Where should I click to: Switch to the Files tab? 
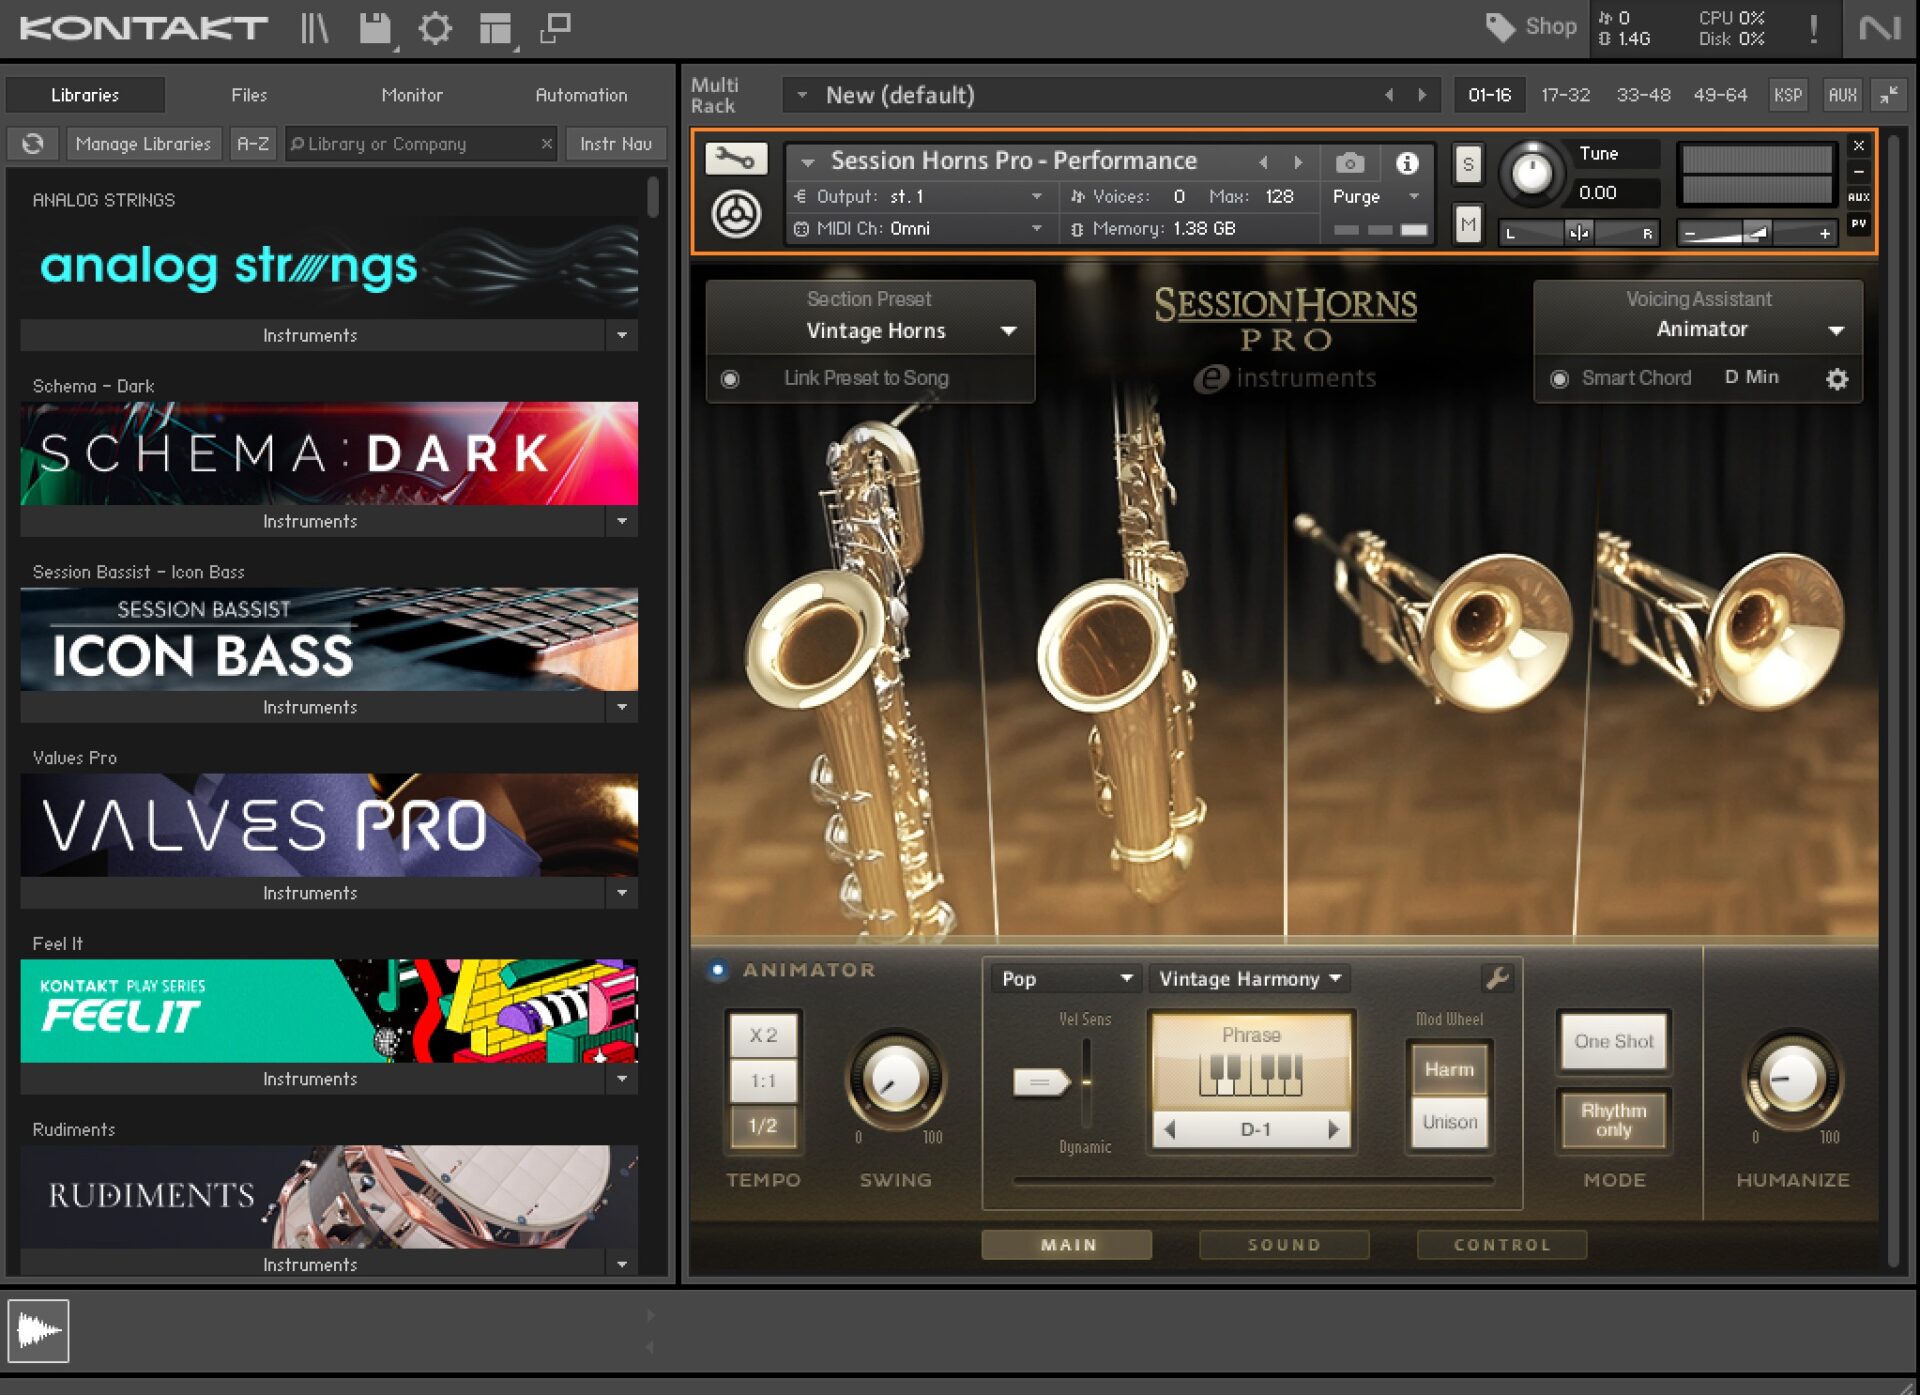click(248, 95)
